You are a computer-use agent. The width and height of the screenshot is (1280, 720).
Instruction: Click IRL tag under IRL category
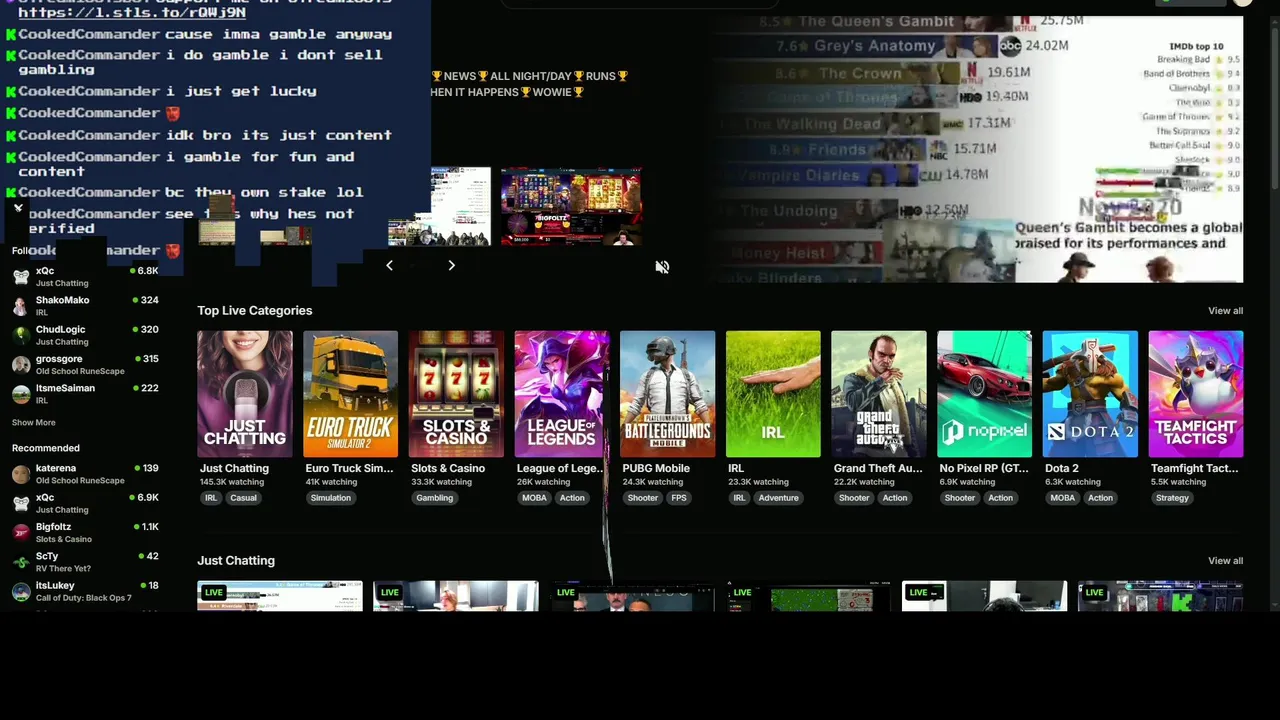(740, 498)
